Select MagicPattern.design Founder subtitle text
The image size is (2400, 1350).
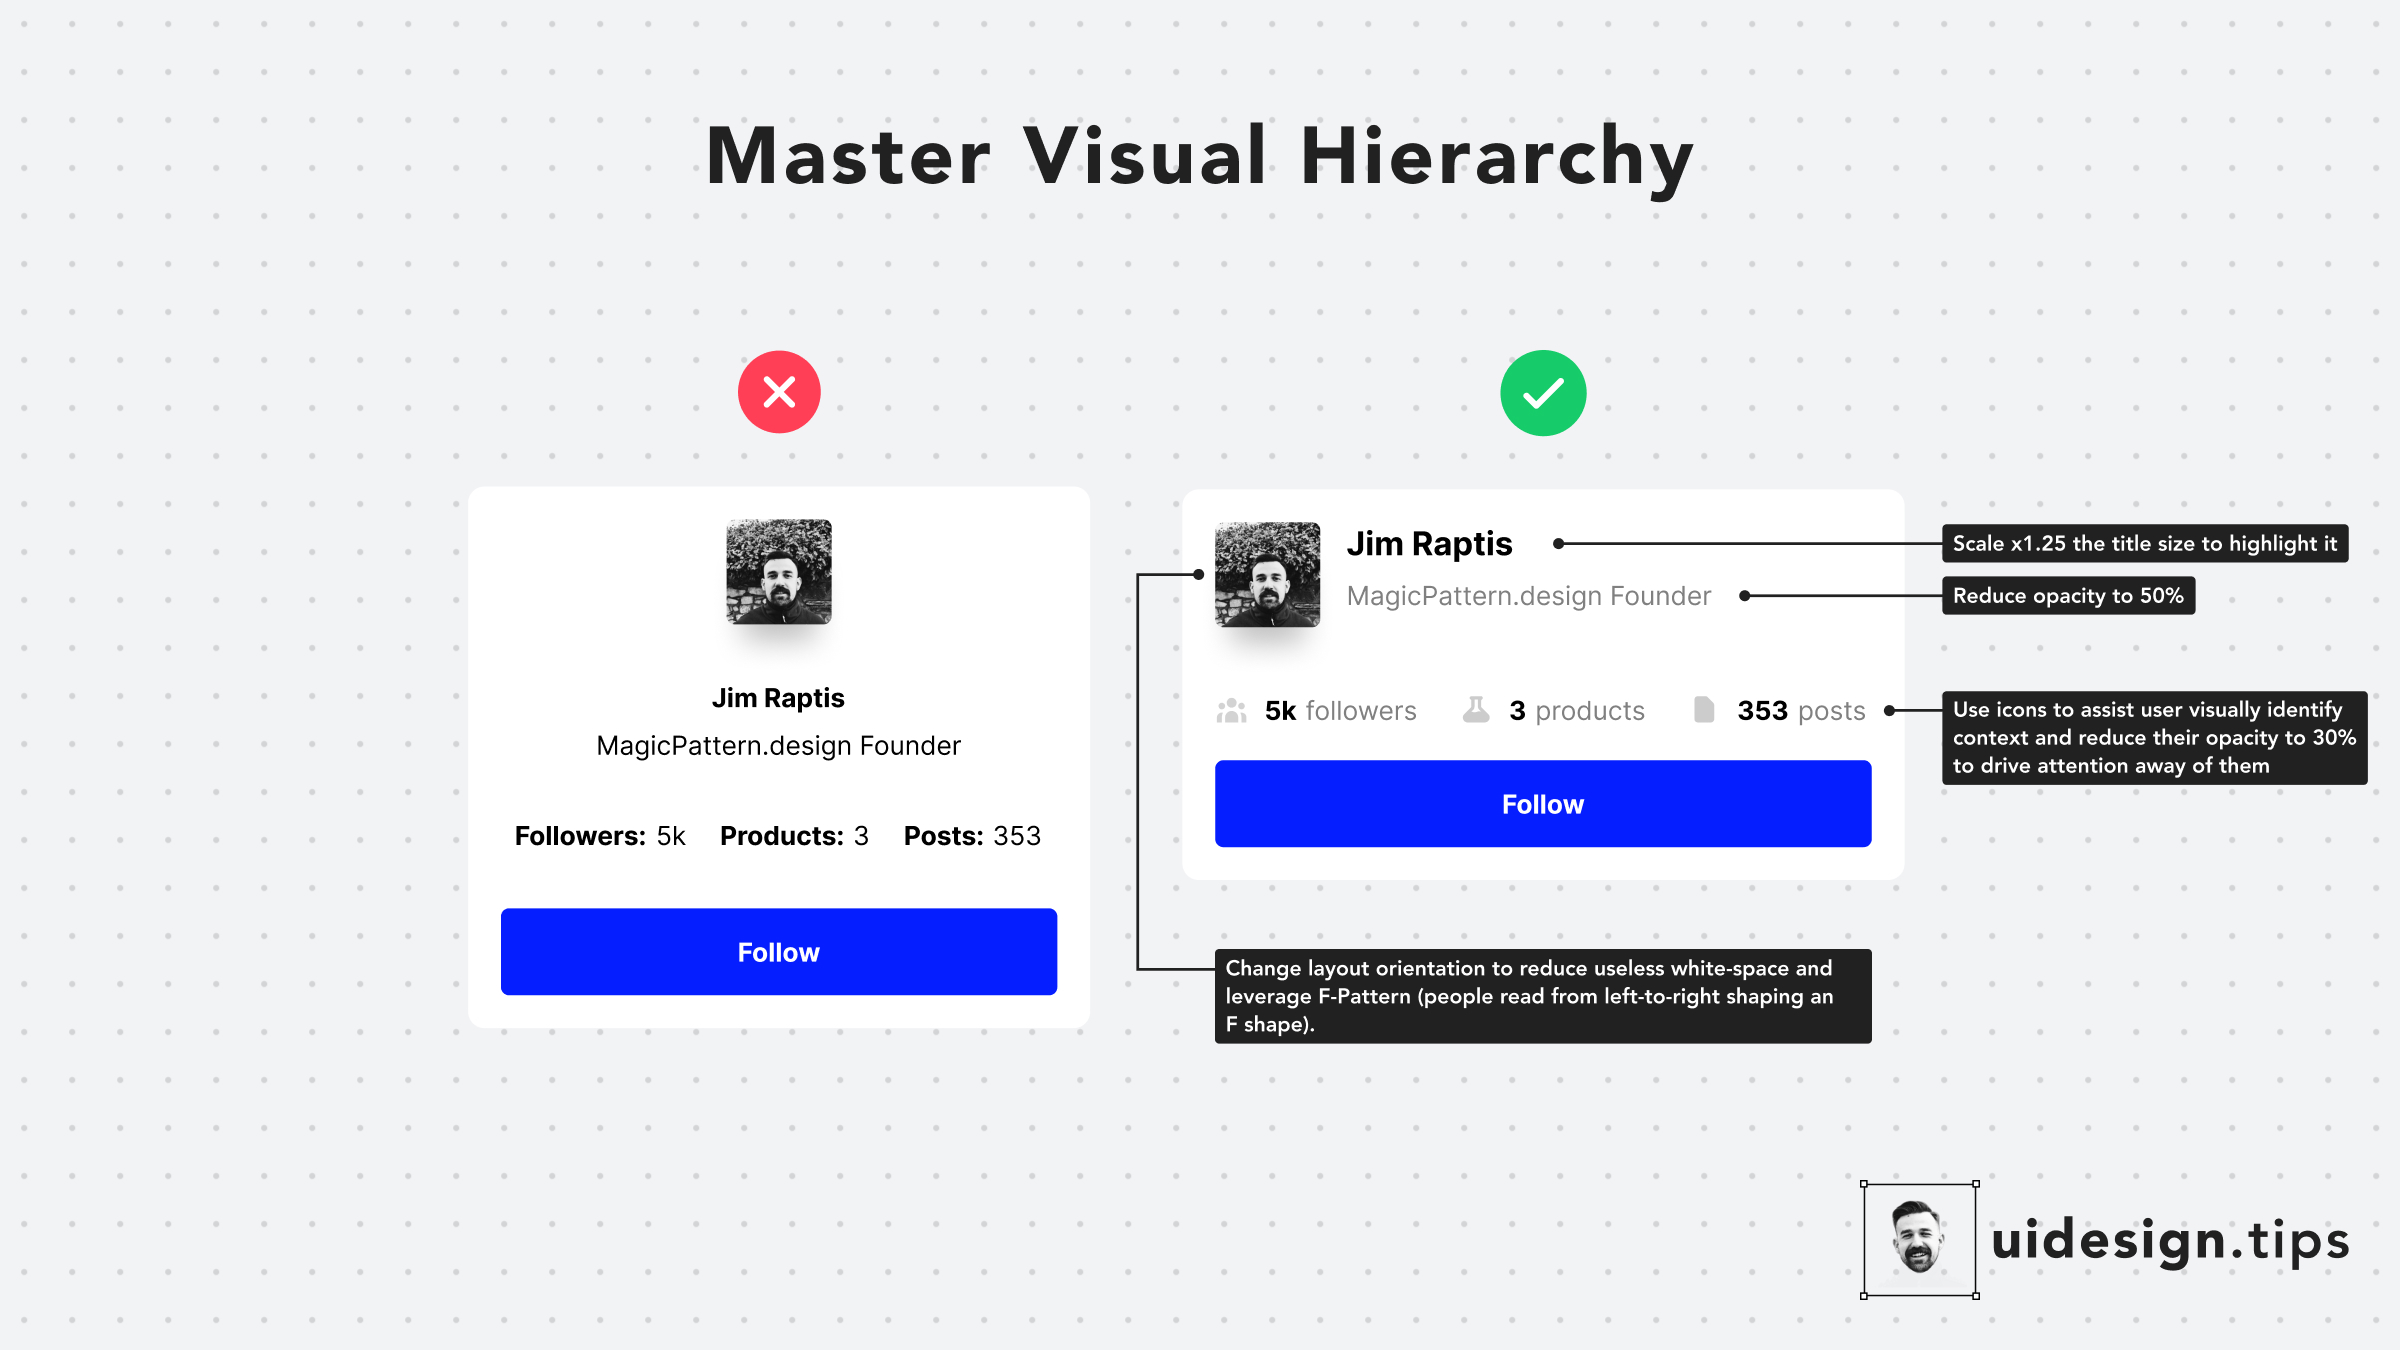pos(1530,593)
